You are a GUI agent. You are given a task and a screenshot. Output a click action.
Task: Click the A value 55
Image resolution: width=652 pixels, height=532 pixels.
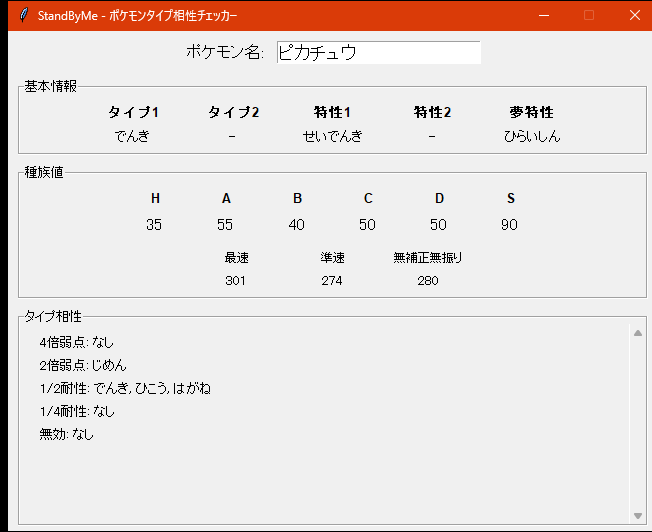coord(225,225)
